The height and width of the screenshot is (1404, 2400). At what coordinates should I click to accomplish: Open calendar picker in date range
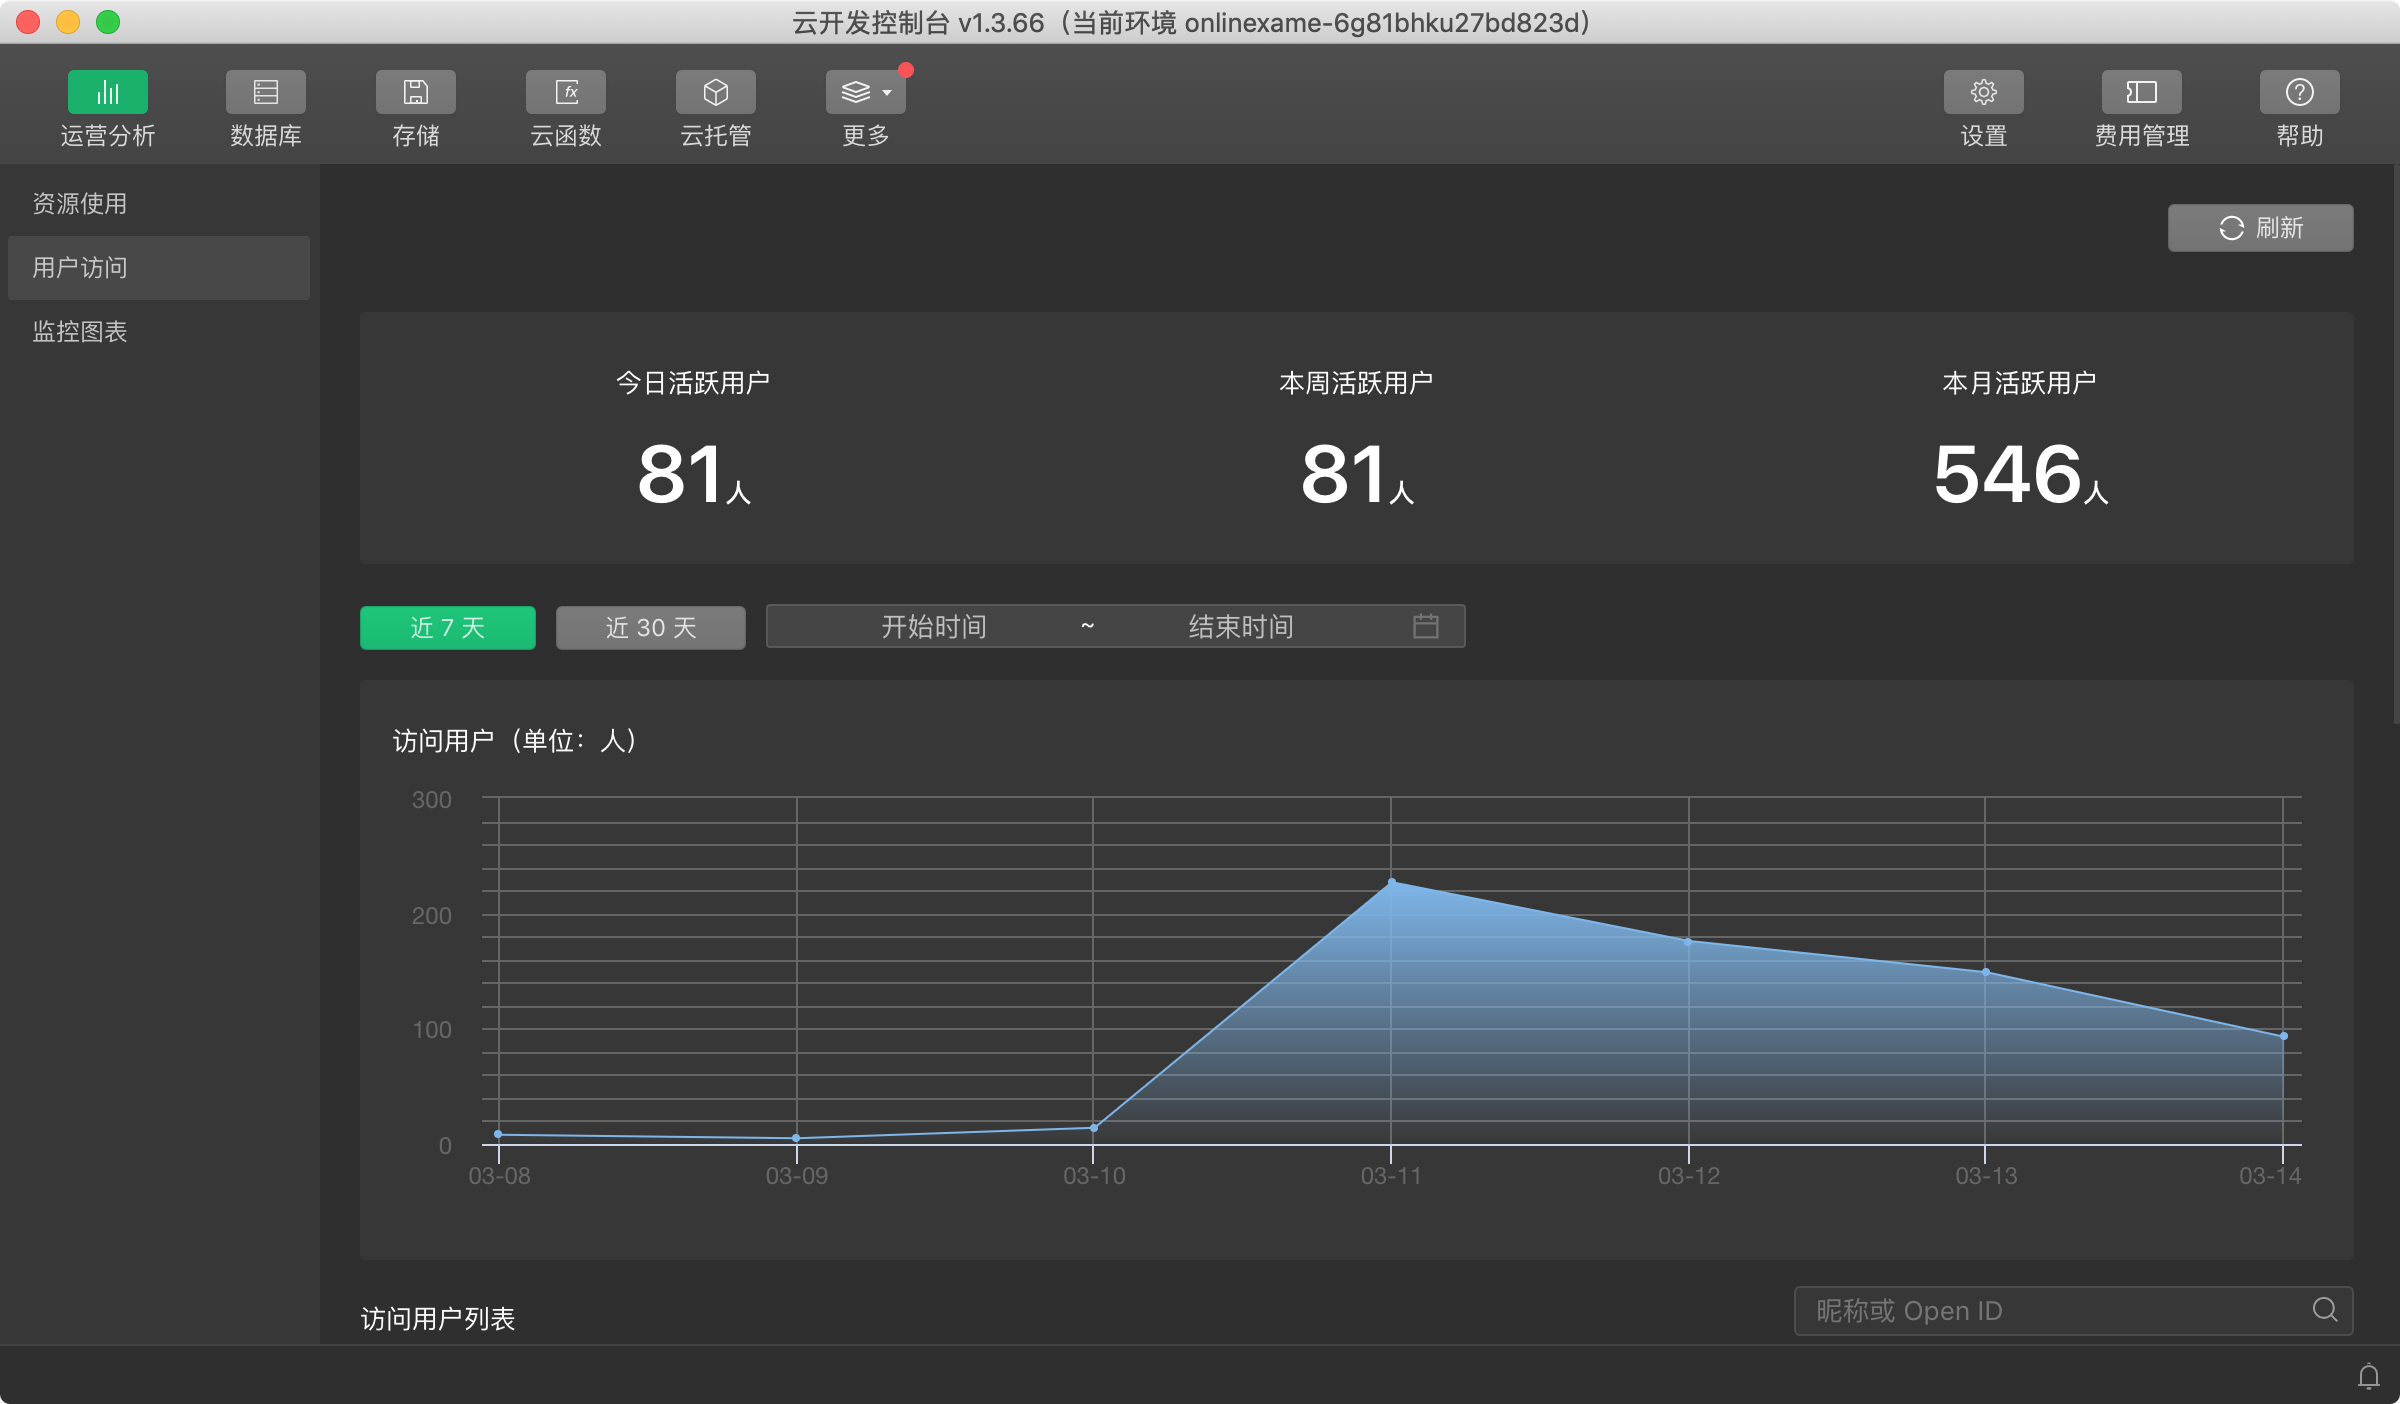click(x=1425, y=626)
